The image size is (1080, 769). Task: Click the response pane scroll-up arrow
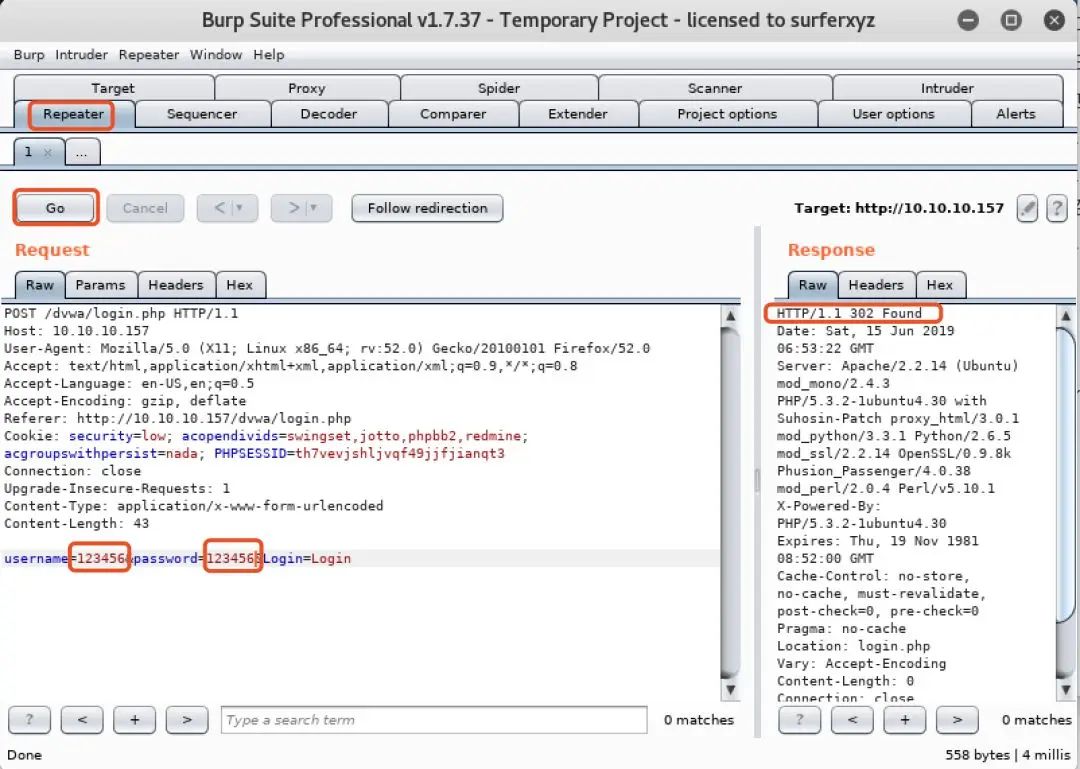point(1066,316)
